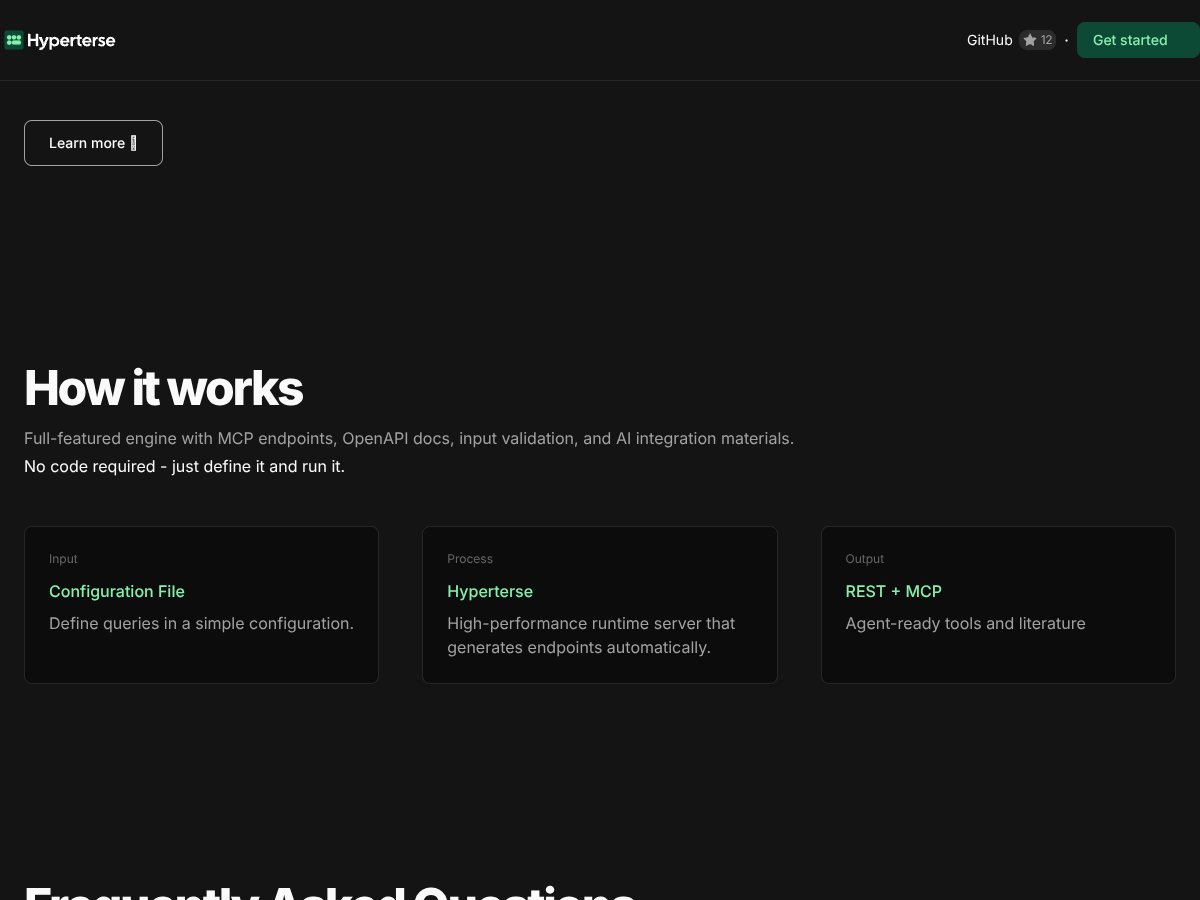Select the Configuration File card title
Viewport: 1200px width, 900px height.
click(117, 591)
